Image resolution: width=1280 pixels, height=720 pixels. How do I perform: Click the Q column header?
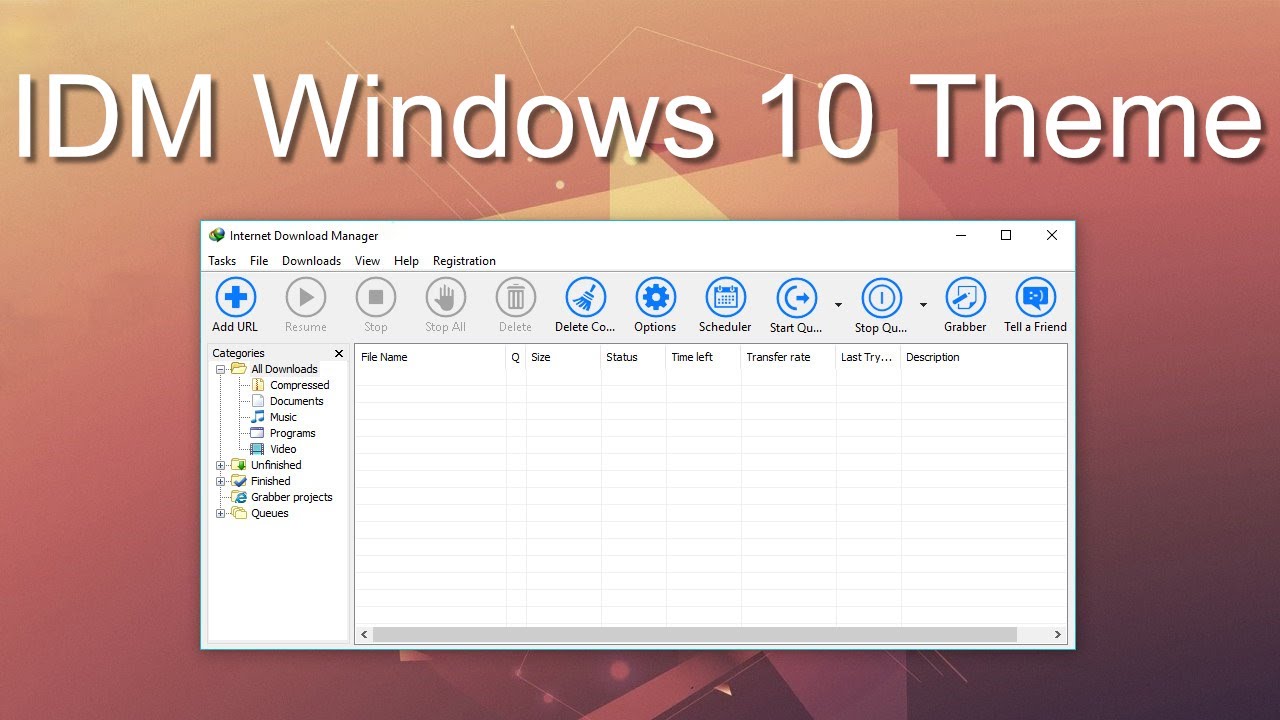(516, 357)
